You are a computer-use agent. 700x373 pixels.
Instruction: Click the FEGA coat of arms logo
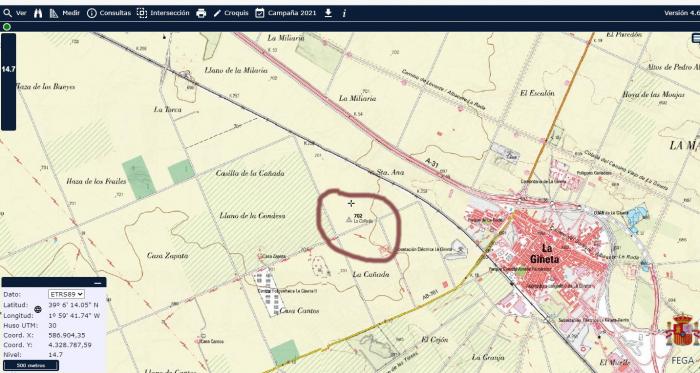(x=683, y=331)
